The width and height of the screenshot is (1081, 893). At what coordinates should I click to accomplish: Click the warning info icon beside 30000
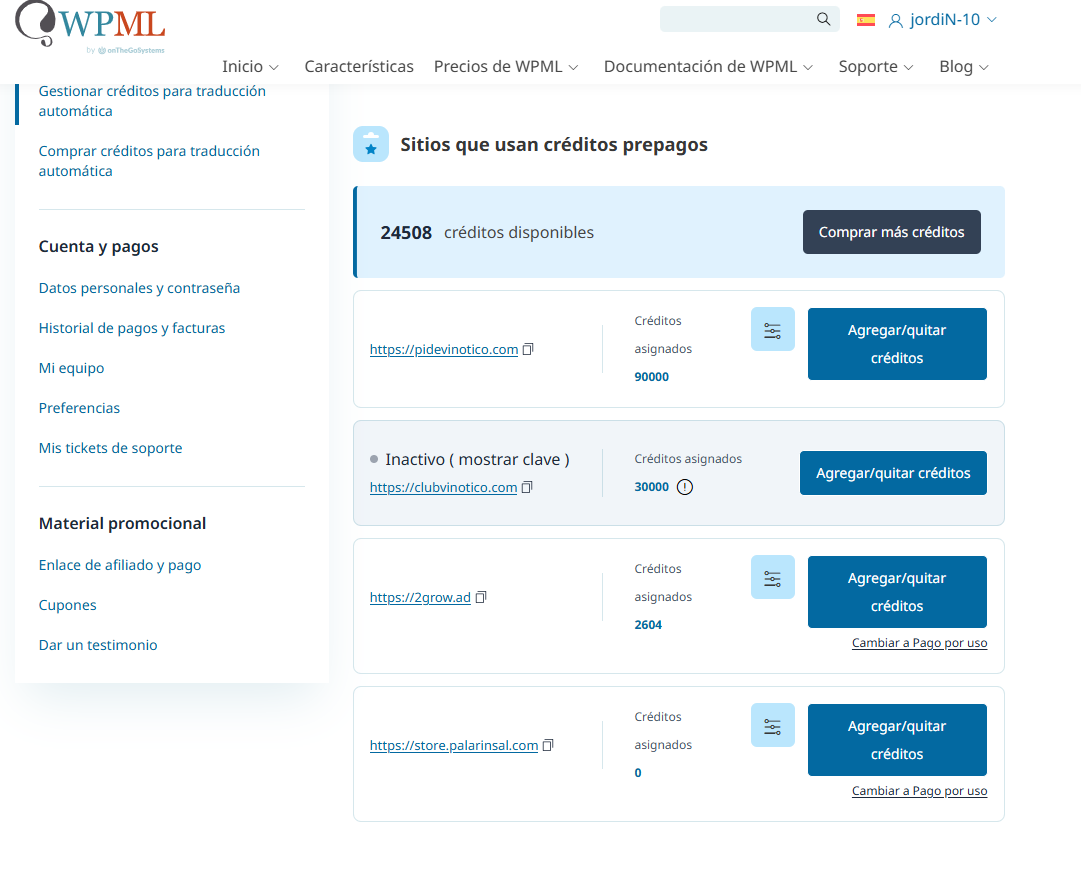click(685, 488)
